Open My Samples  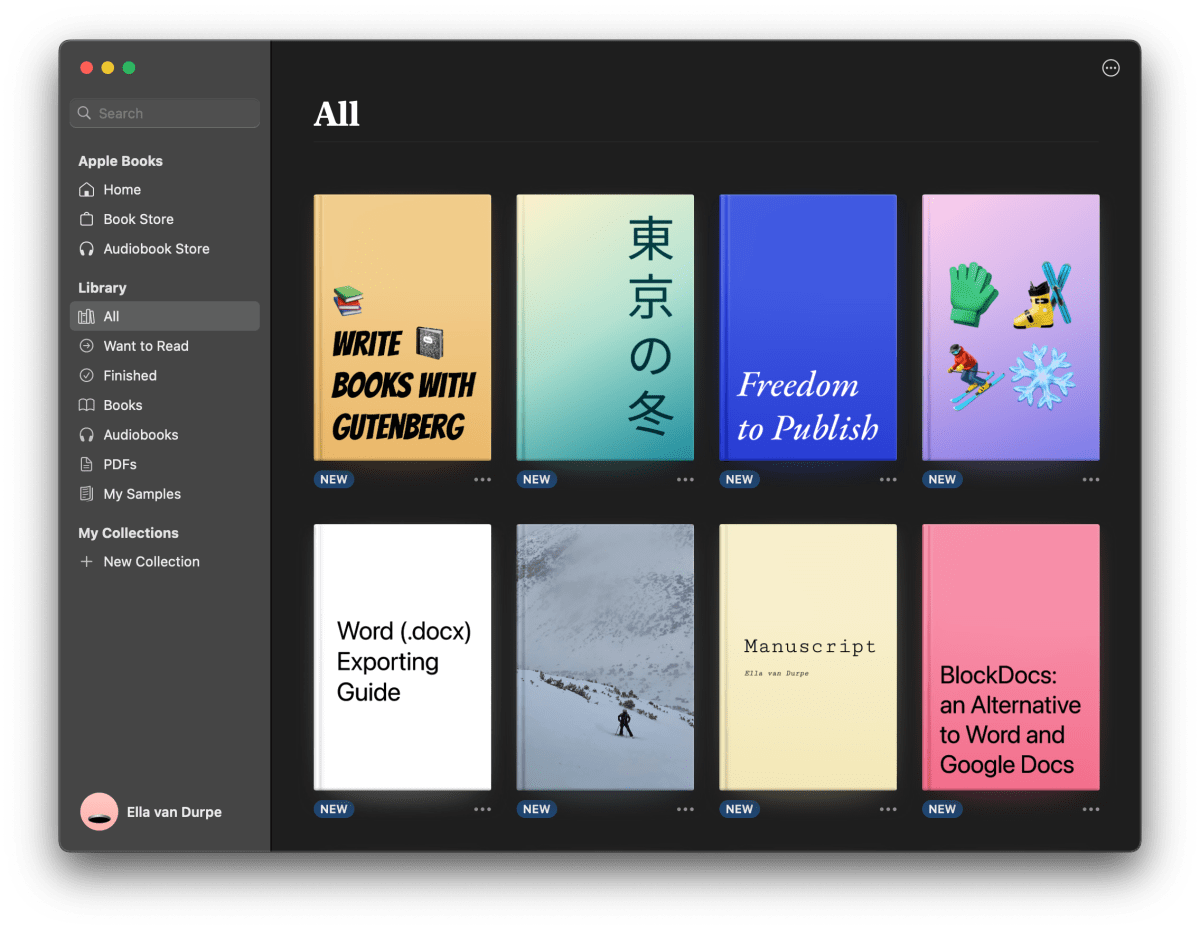pyautogui.click(x=141, y=493)
